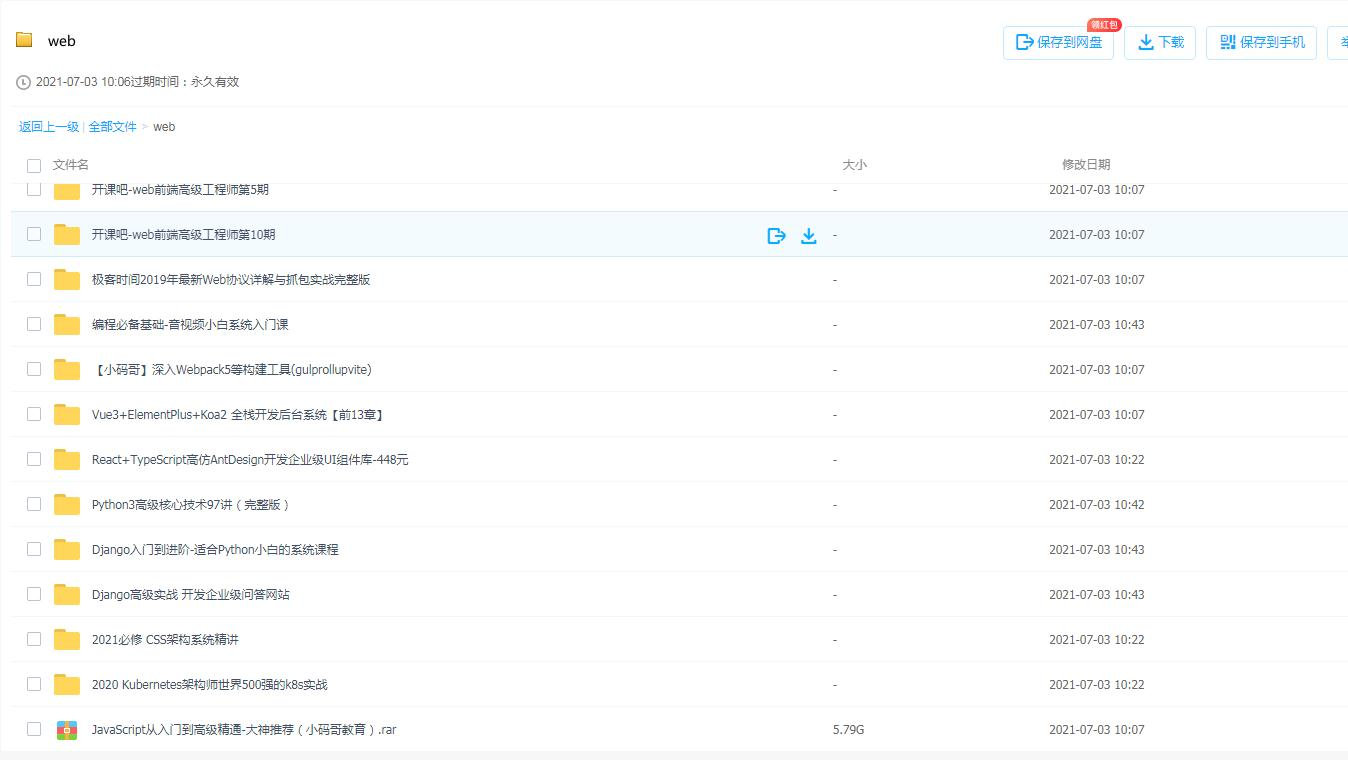Click the web breadcrumb text

[x=164, y=127]
